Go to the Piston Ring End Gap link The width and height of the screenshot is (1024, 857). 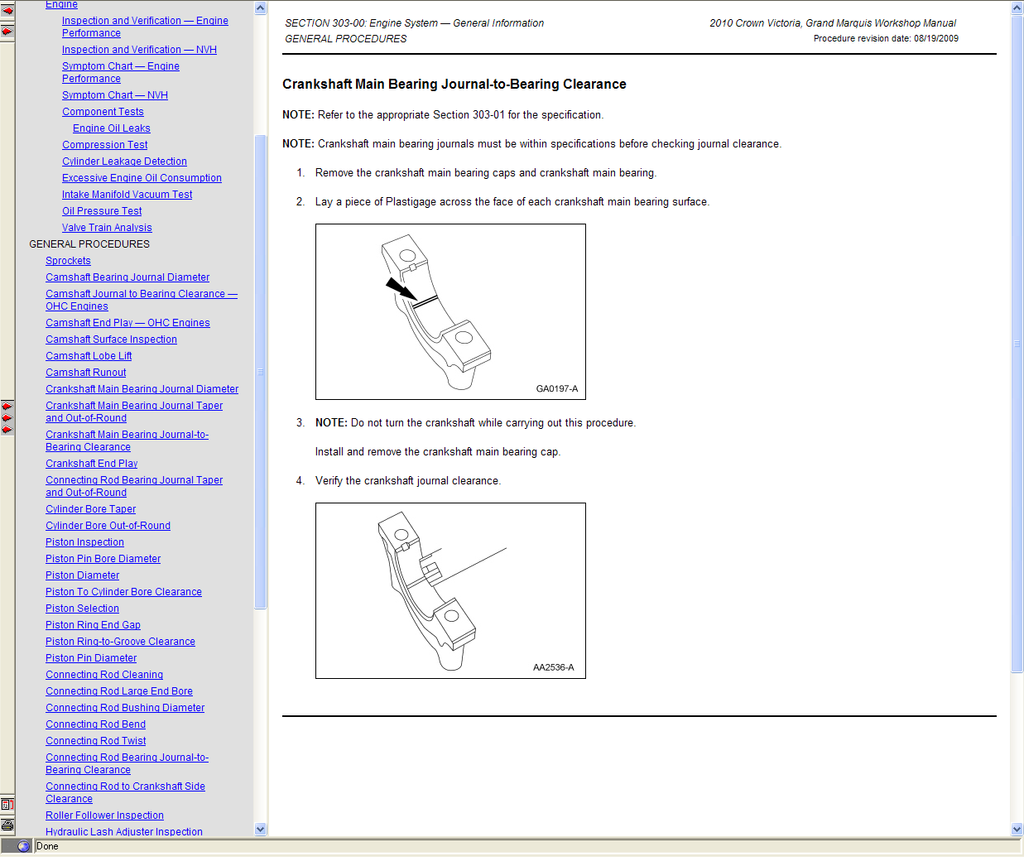click(93, 625)
